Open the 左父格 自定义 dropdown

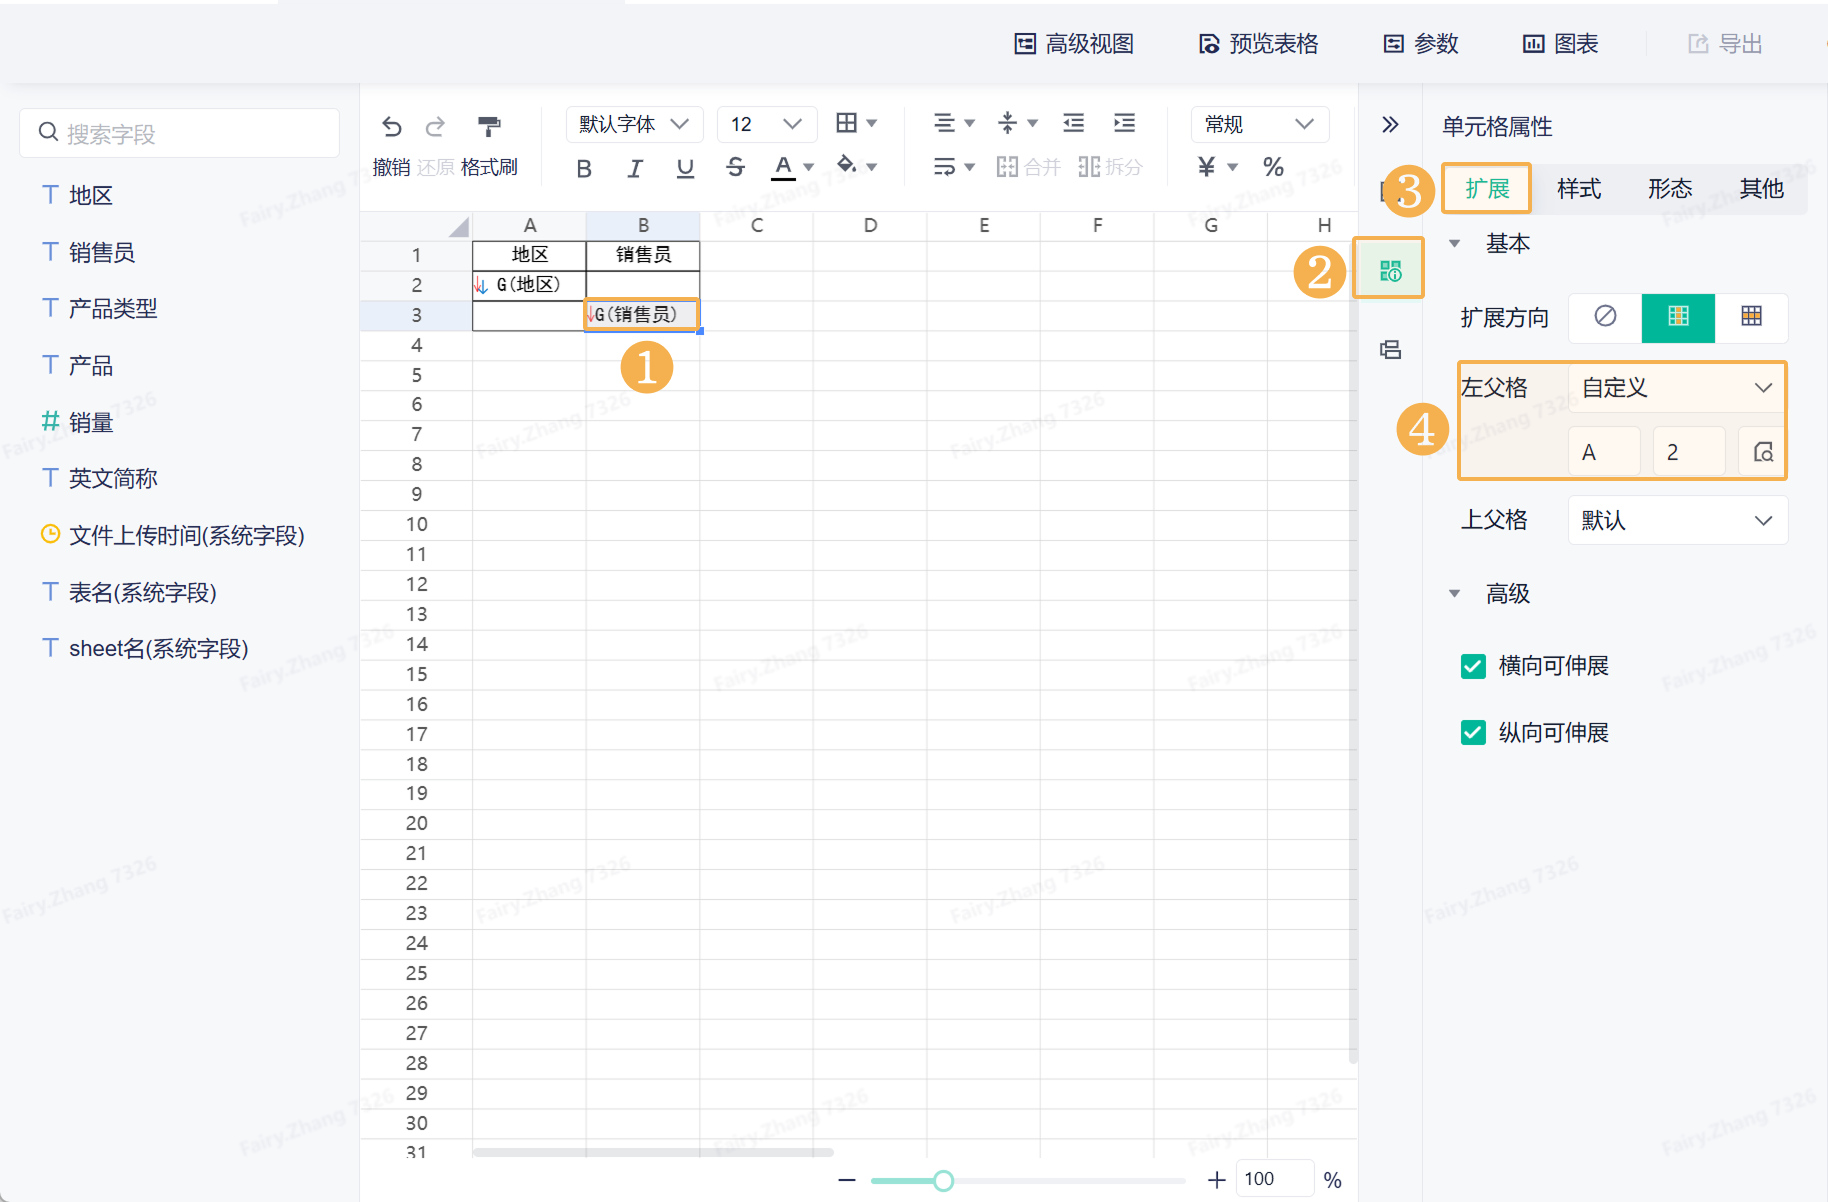pyautogui.click(x=1677, y=388)
